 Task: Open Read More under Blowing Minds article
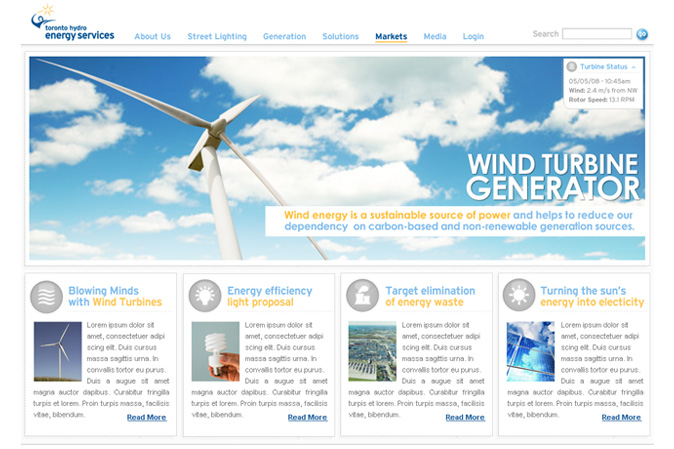[x=146, y=417]
